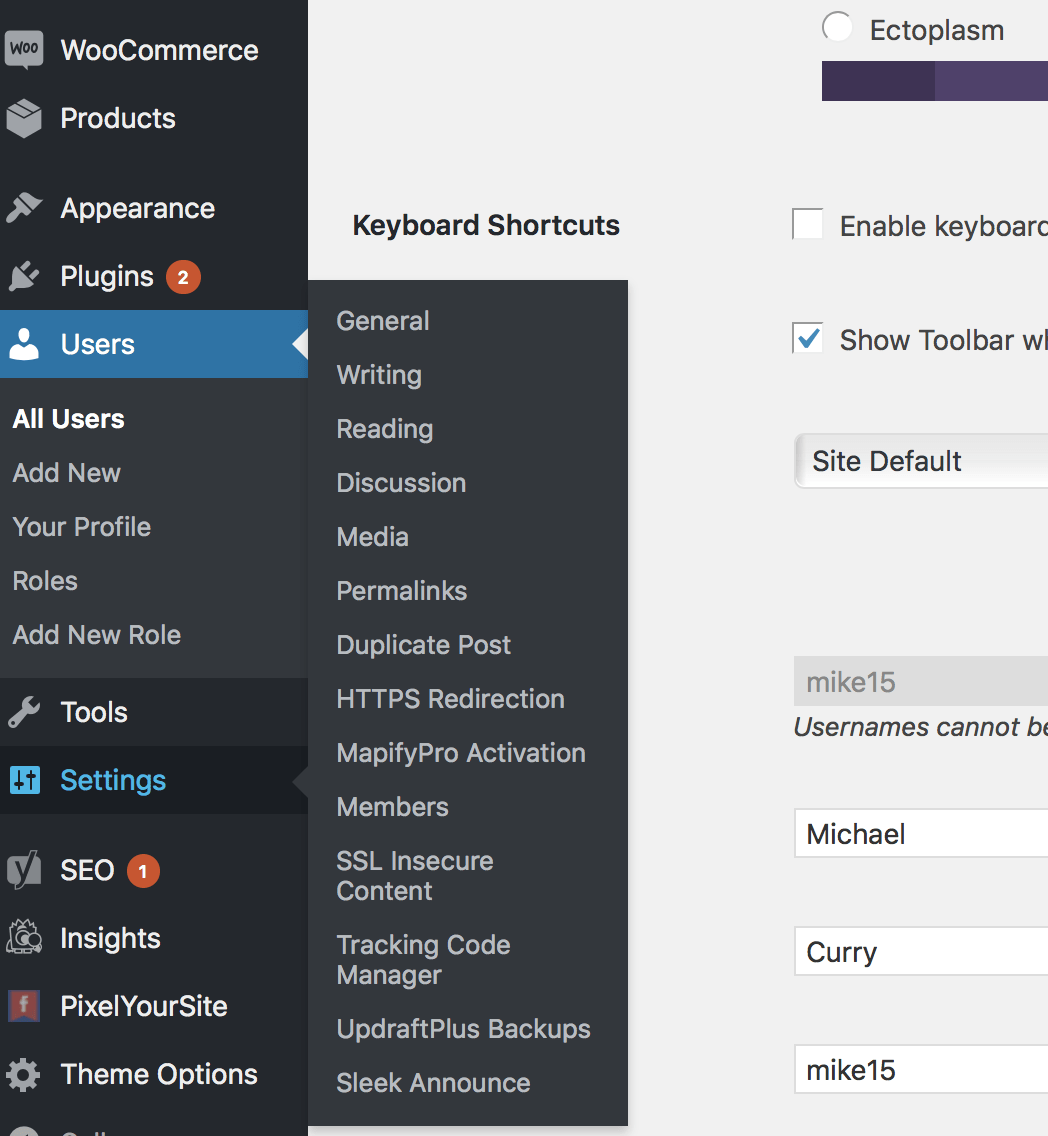Open the Site Default language dropdown

pos(920,461)
